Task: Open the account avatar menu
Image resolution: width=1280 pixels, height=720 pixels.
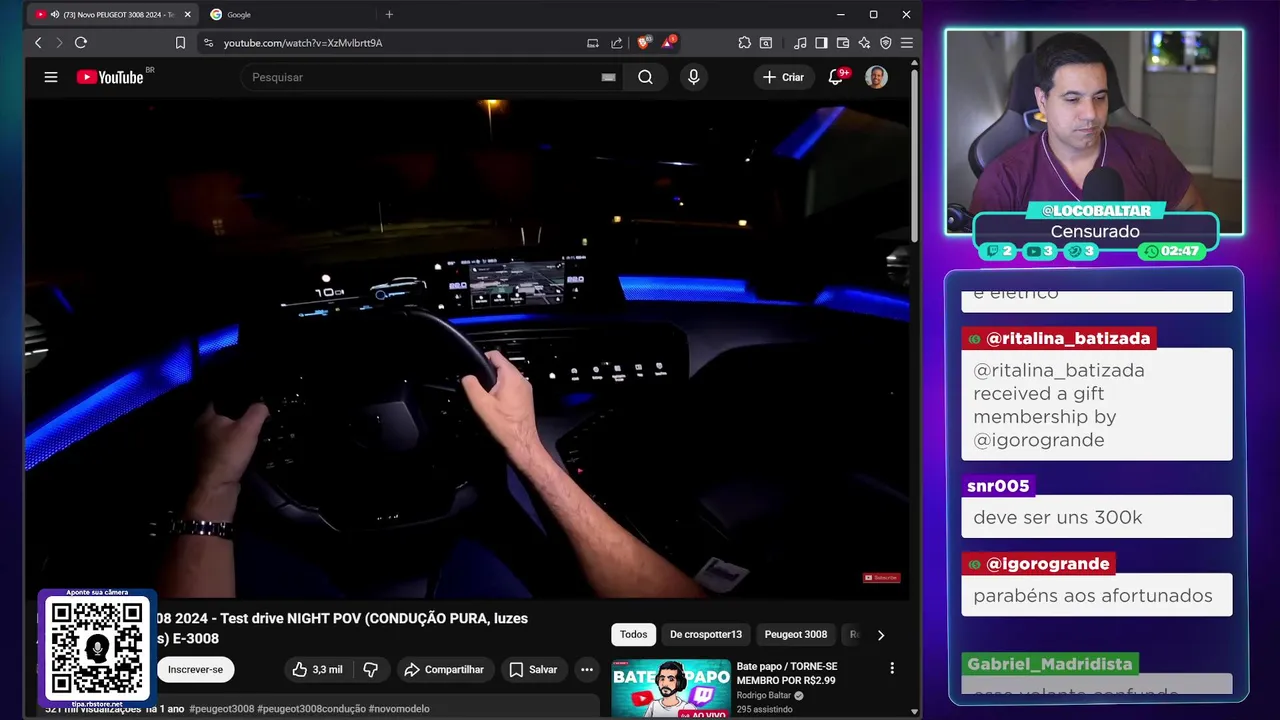Action: pos(876,77)
